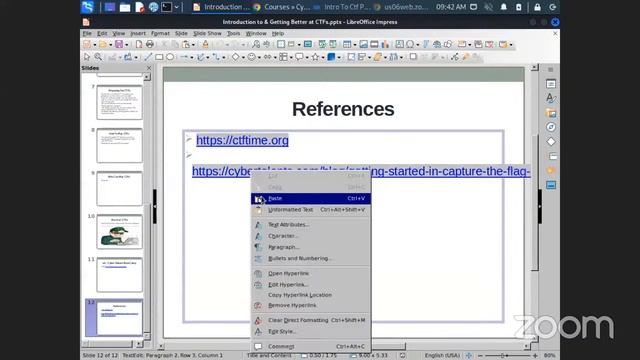The width and height of the screenshot is (640, 360).
Task: Insert a chart using toolbar icon
Action: 385,44
